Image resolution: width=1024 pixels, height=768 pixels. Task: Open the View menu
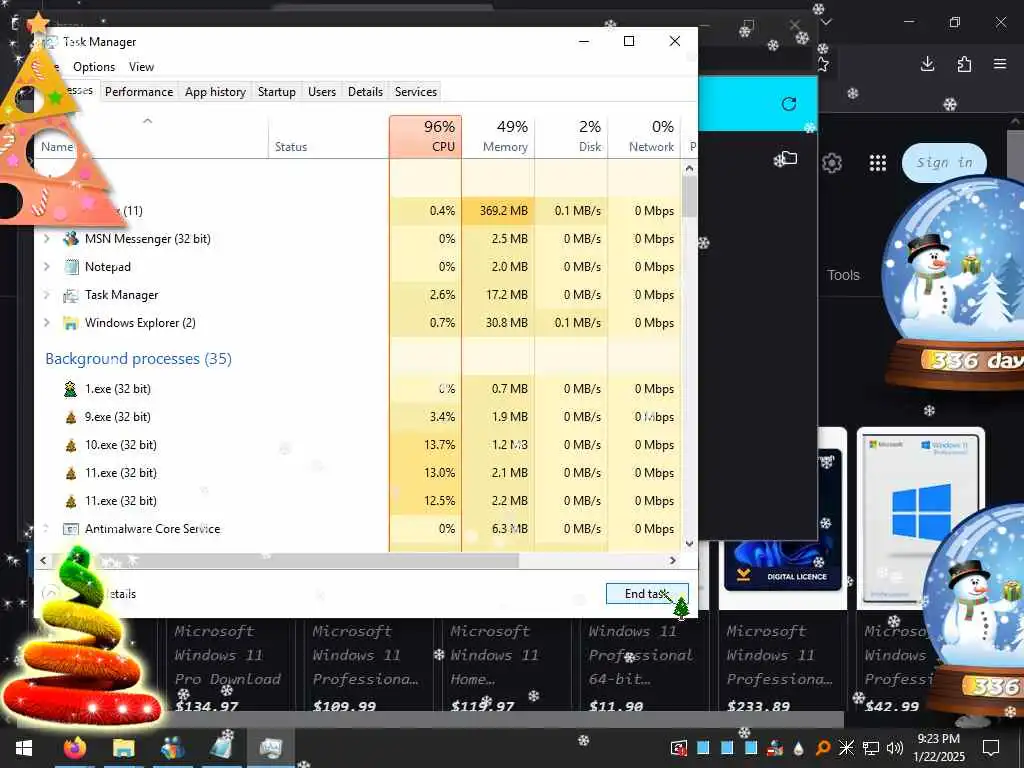pos(141,67)
